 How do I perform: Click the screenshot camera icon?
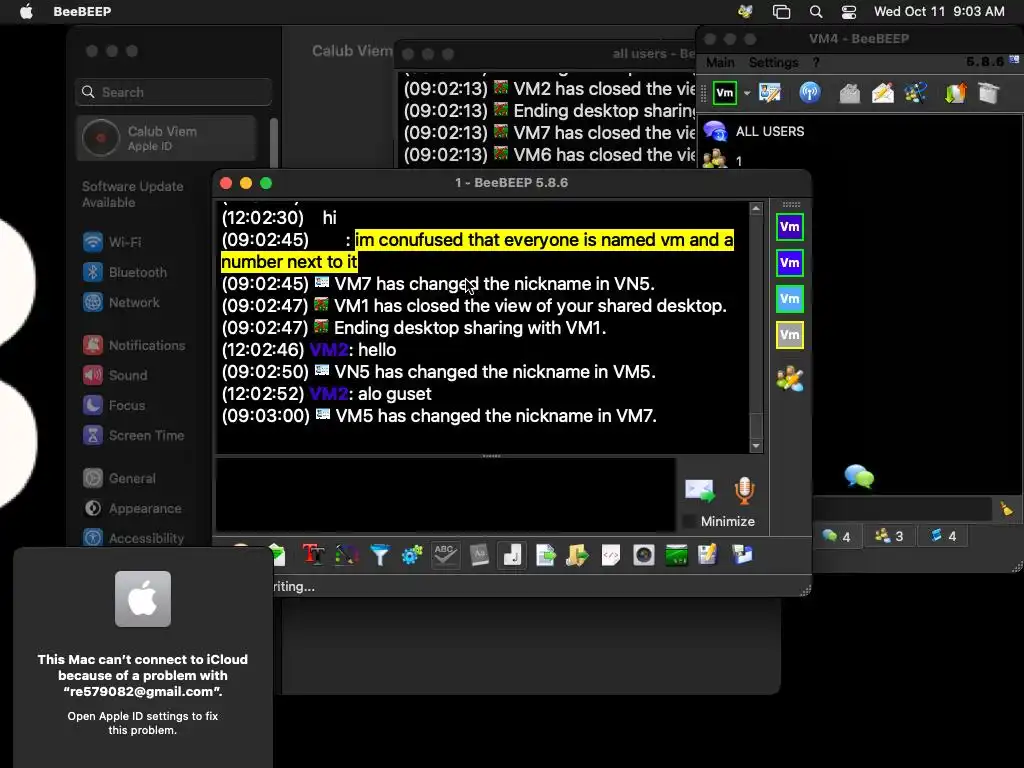(x=643, y=555)
